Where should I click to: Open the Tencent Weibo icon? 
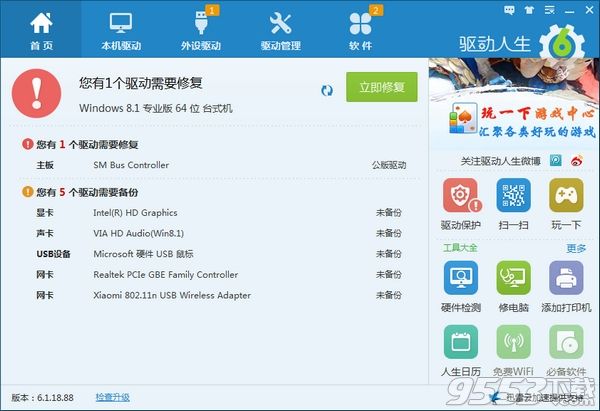coord(556,160)
